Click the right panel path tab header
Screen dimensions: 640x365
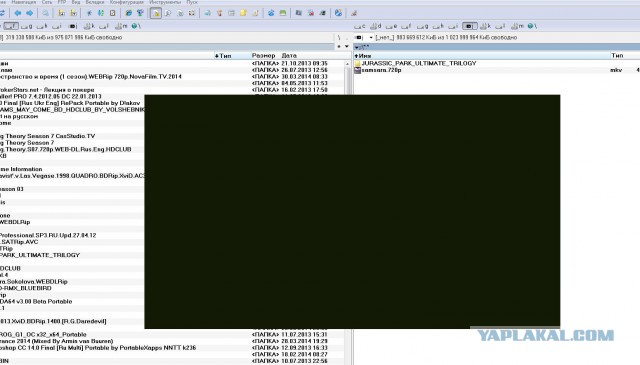[x=496, y=47]
